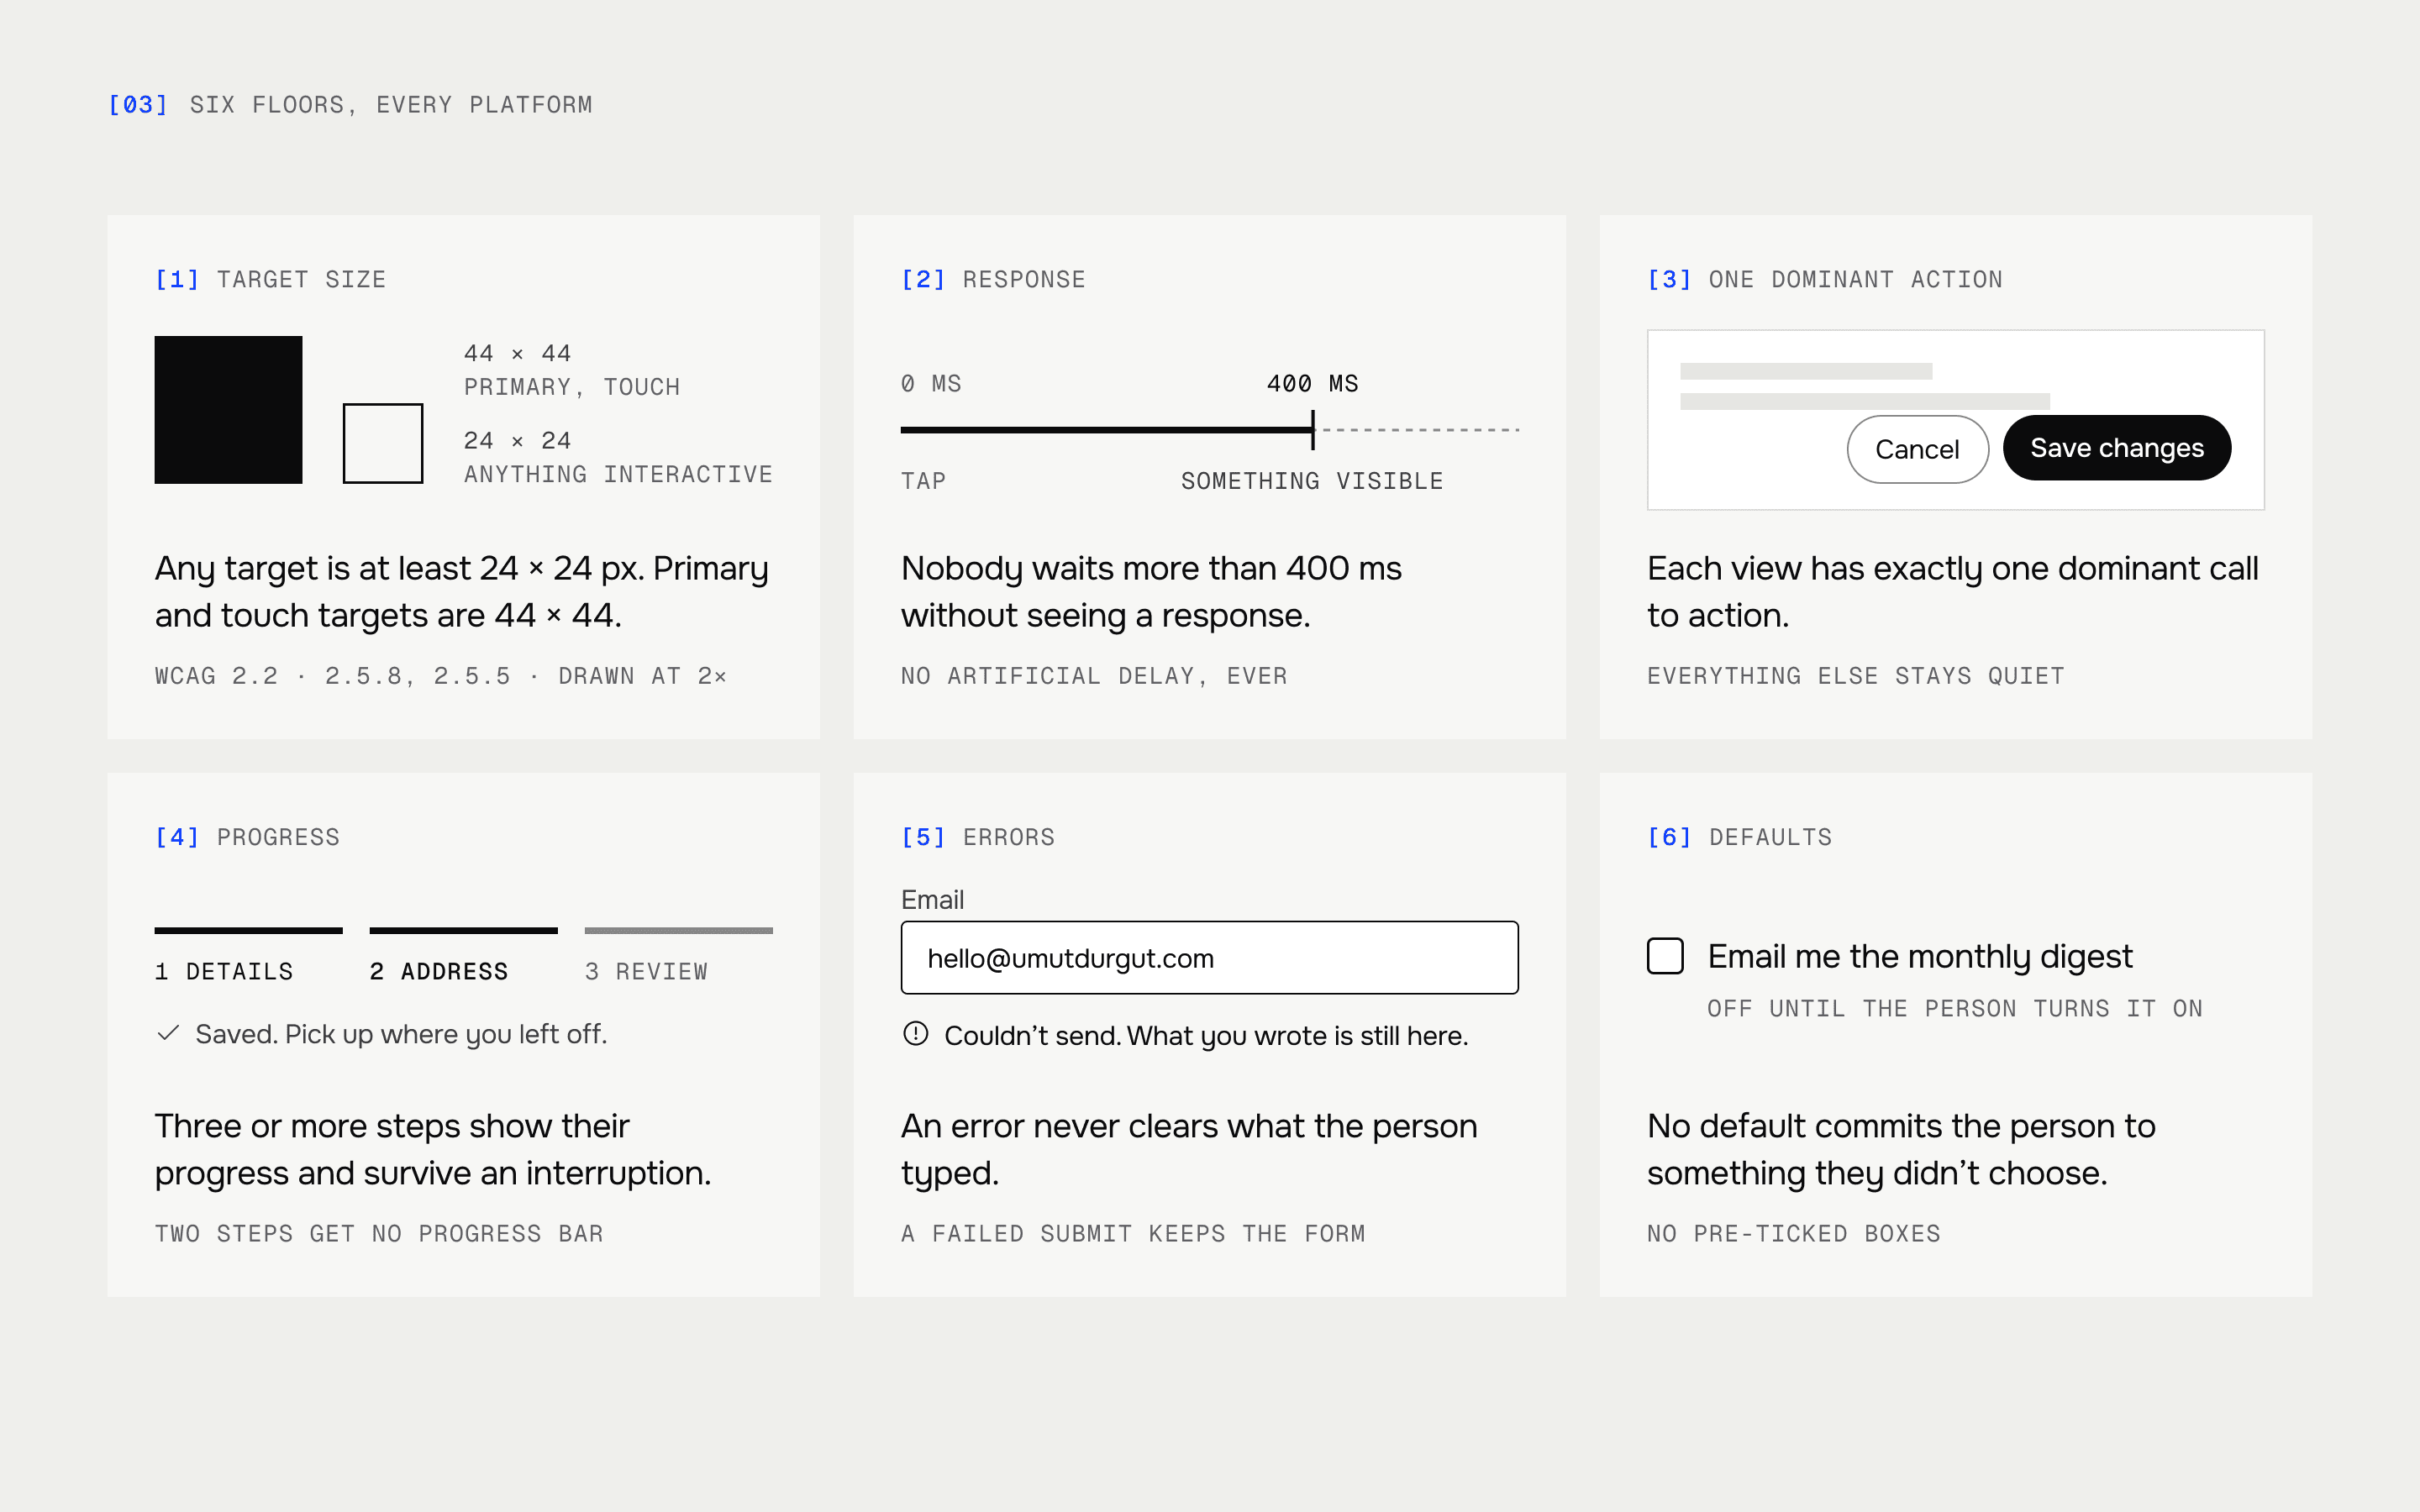Click the '[4] PROGRESS' label

247,838
